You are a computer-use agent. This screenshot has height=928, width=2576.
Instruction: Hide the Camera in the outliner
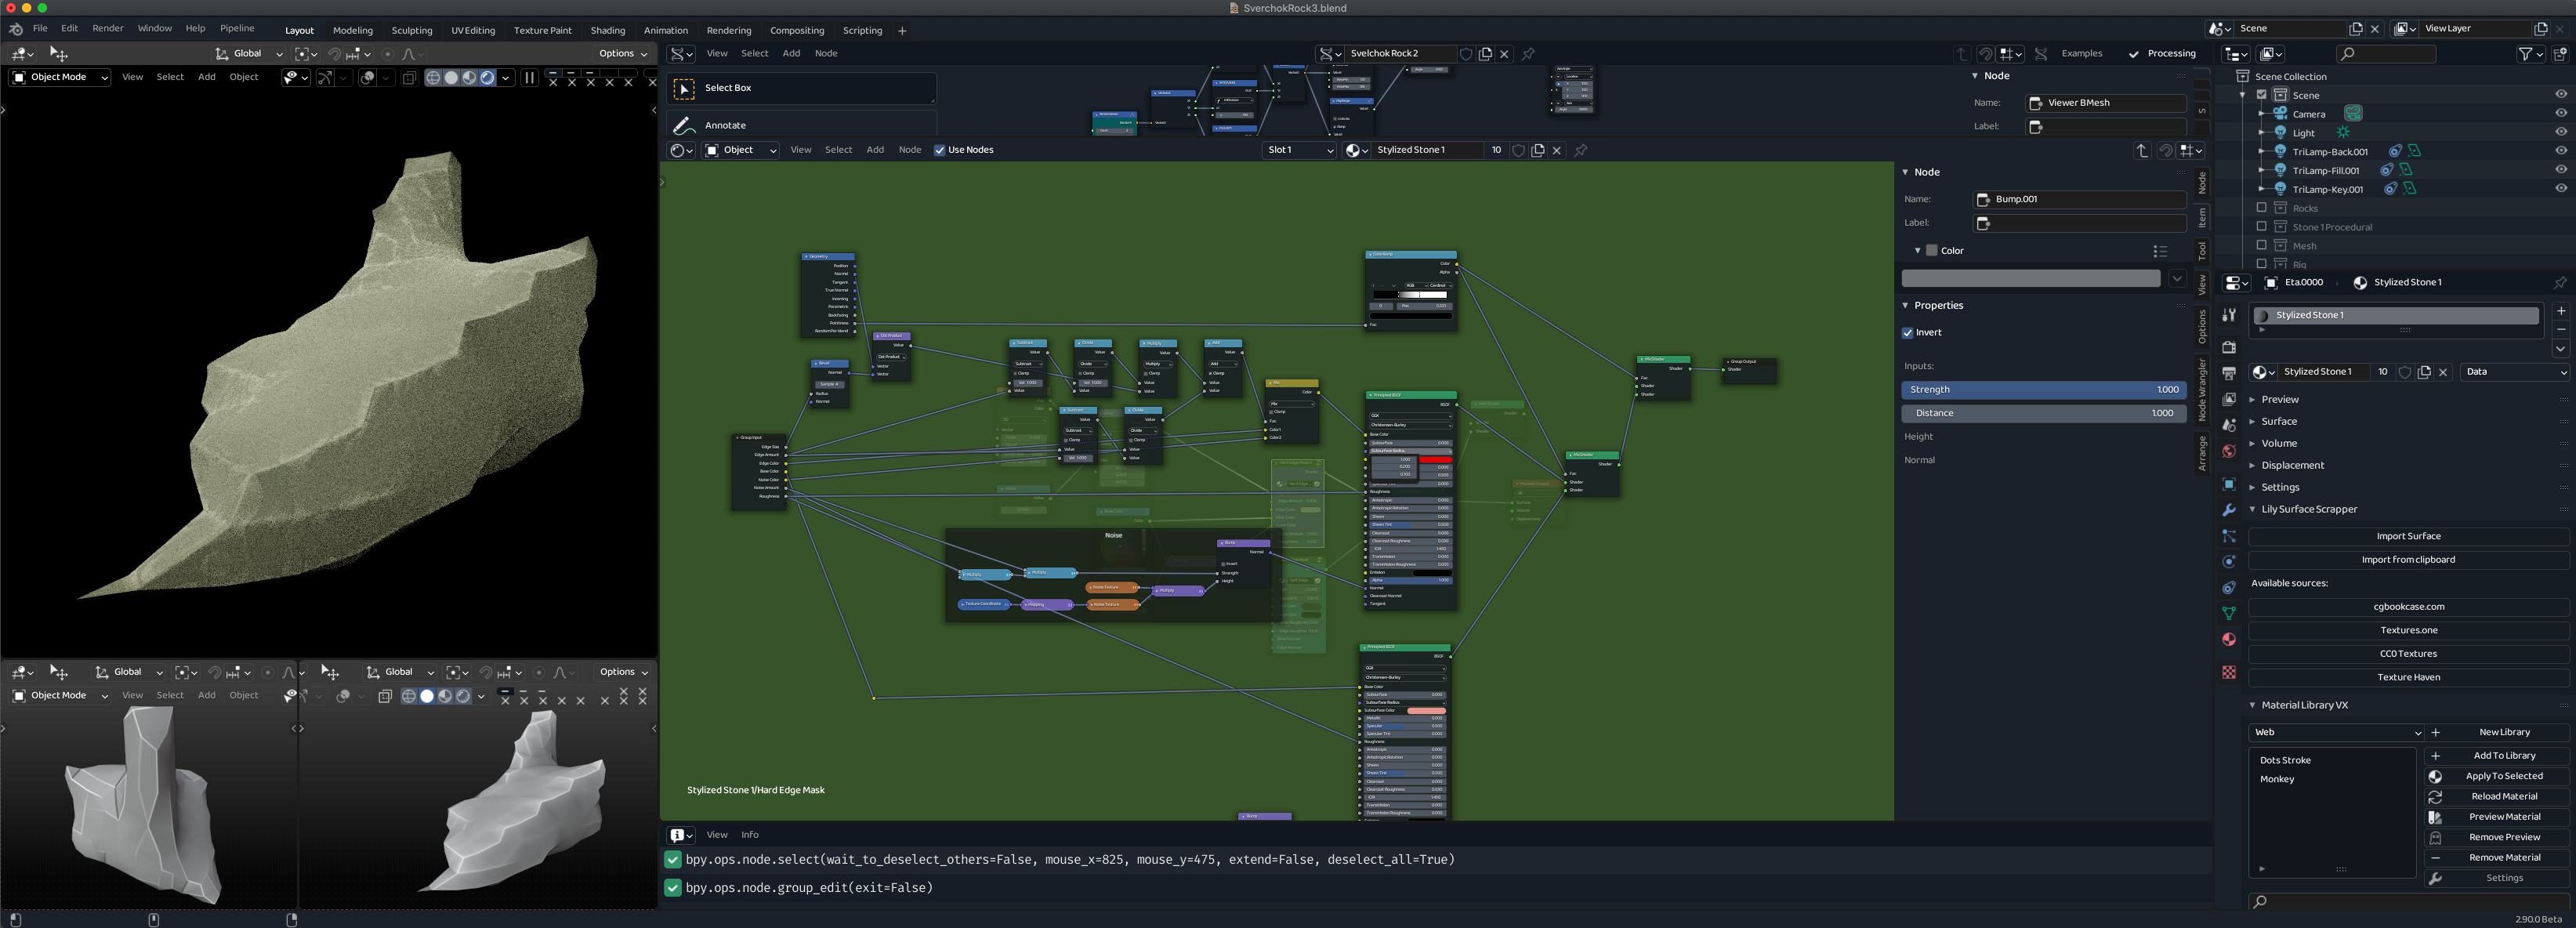point(2560,114)
